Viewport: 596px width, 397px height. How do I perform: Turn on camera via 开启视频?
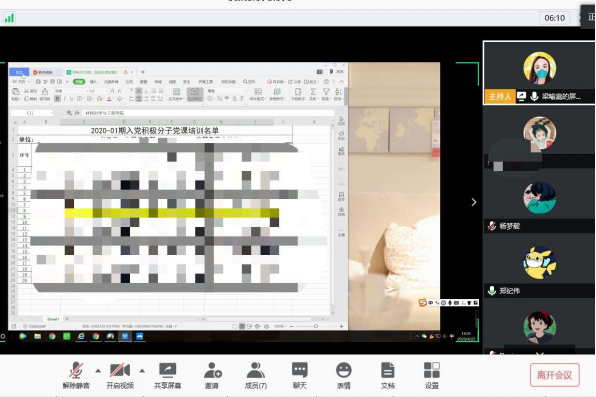(x=120, y=375)
